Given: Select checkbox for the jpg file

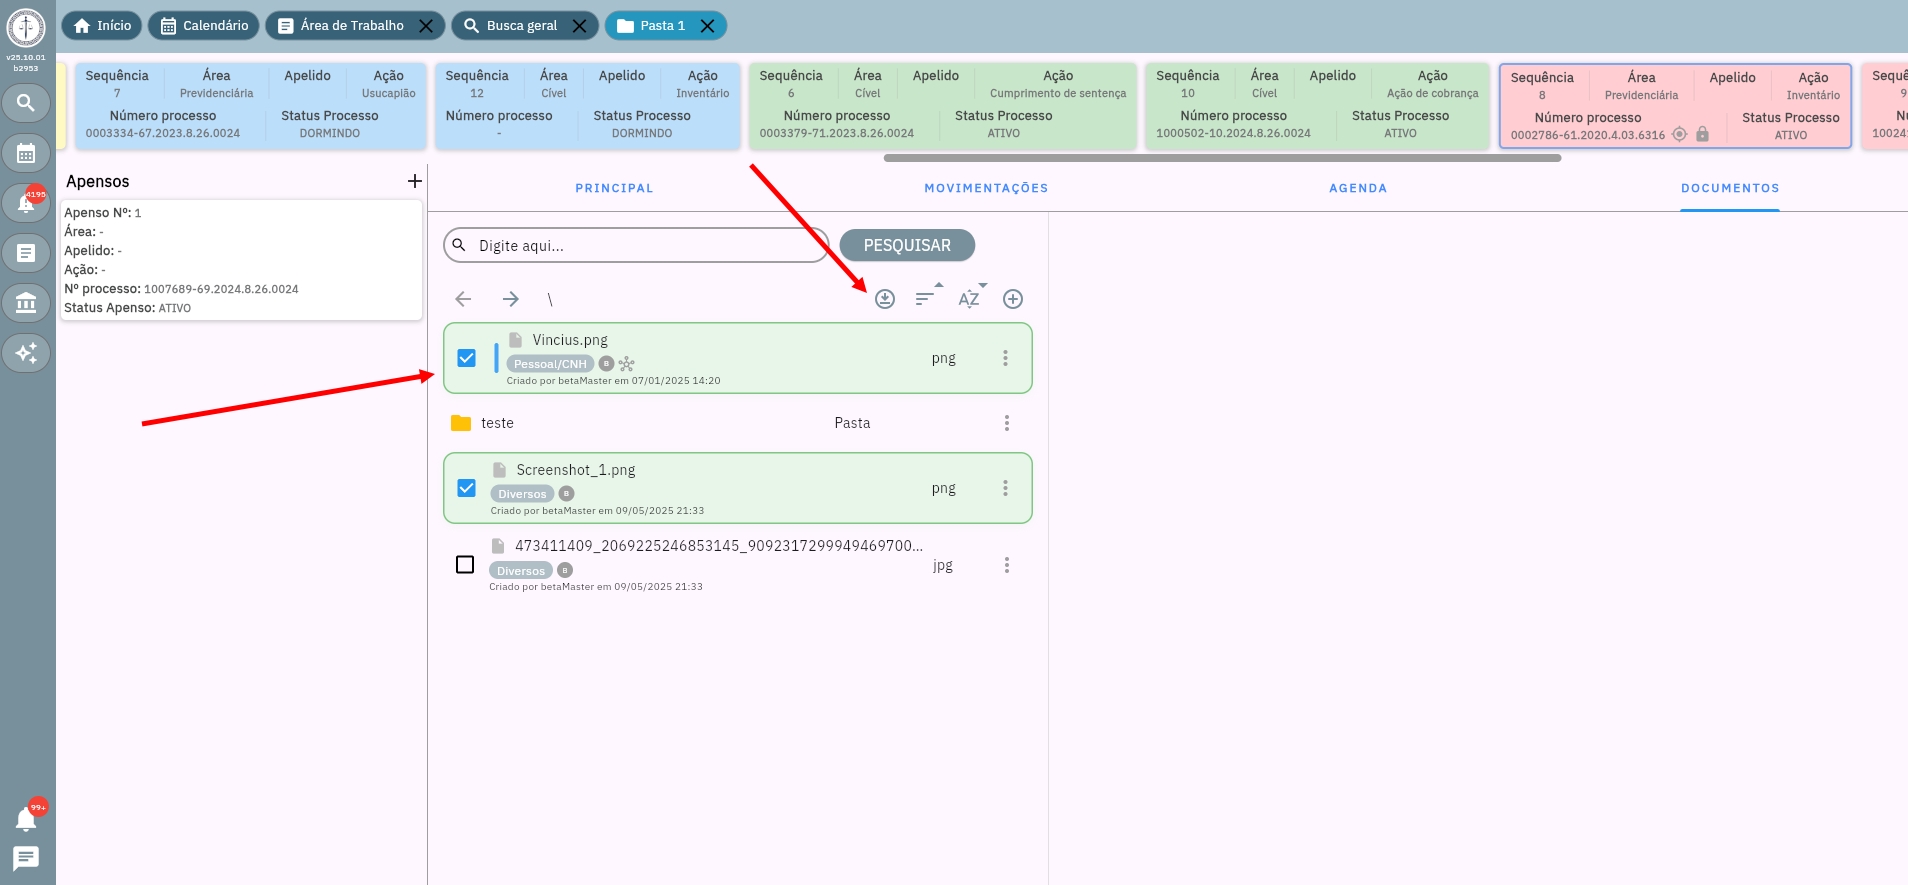Looking at the screenshot, I should (x=465, y=565).
